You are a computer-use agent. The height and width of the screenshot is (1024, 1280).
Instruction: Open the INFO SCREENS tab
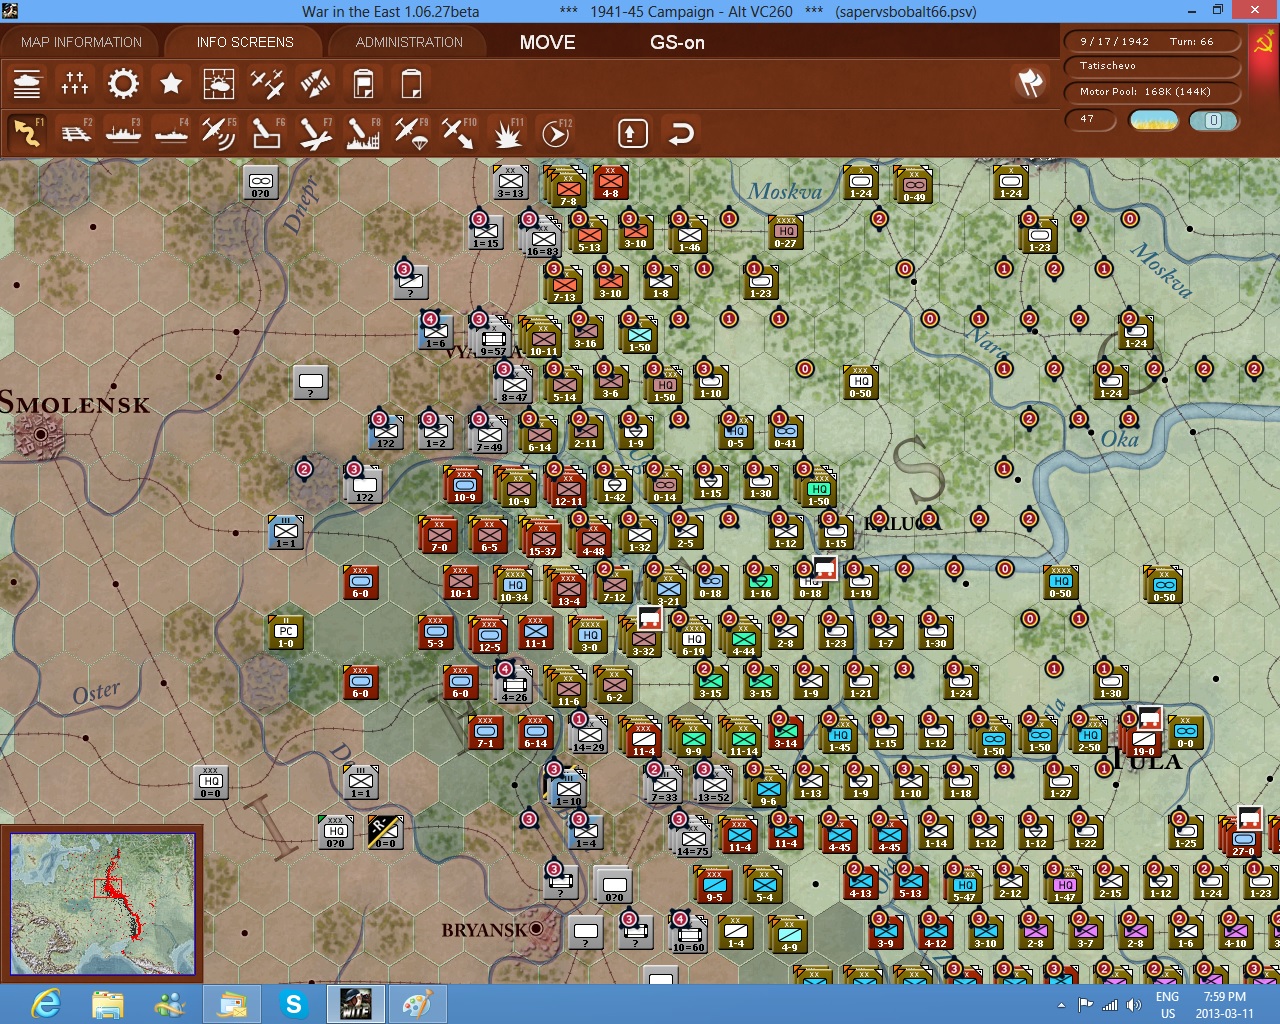point(245,42)
